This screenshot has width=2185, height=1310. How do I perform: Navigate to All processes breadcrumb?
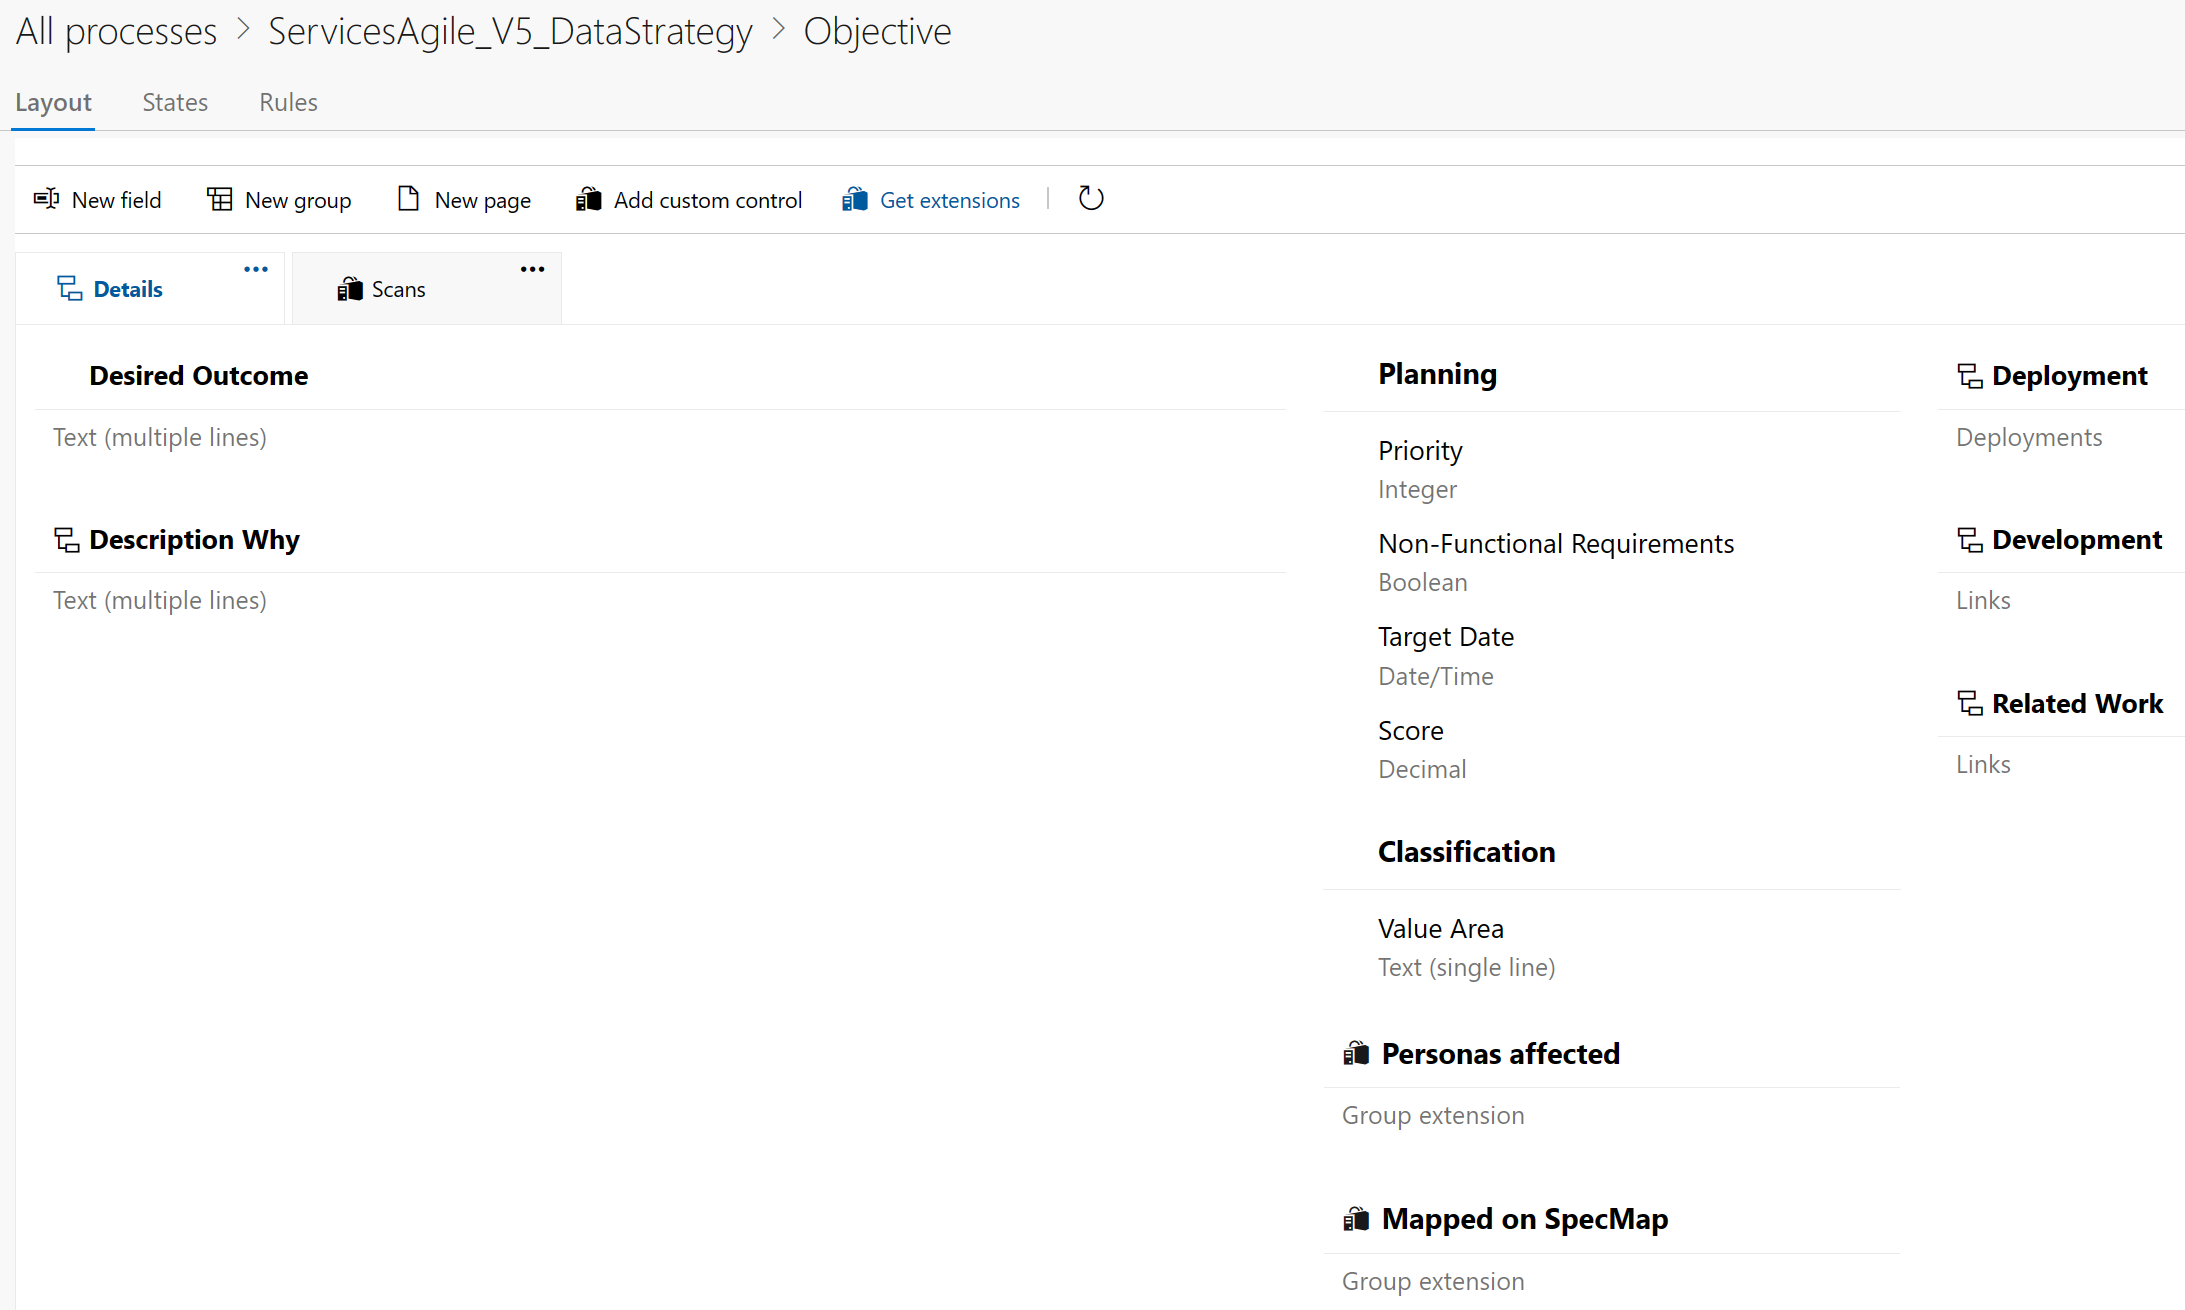pos(115,30)
